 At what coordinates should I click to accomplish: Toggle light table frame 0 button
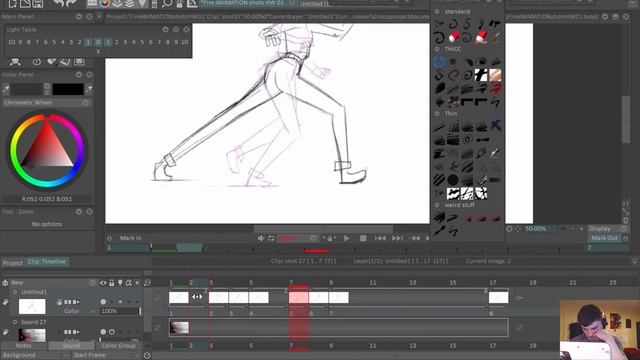click(98, 42)
